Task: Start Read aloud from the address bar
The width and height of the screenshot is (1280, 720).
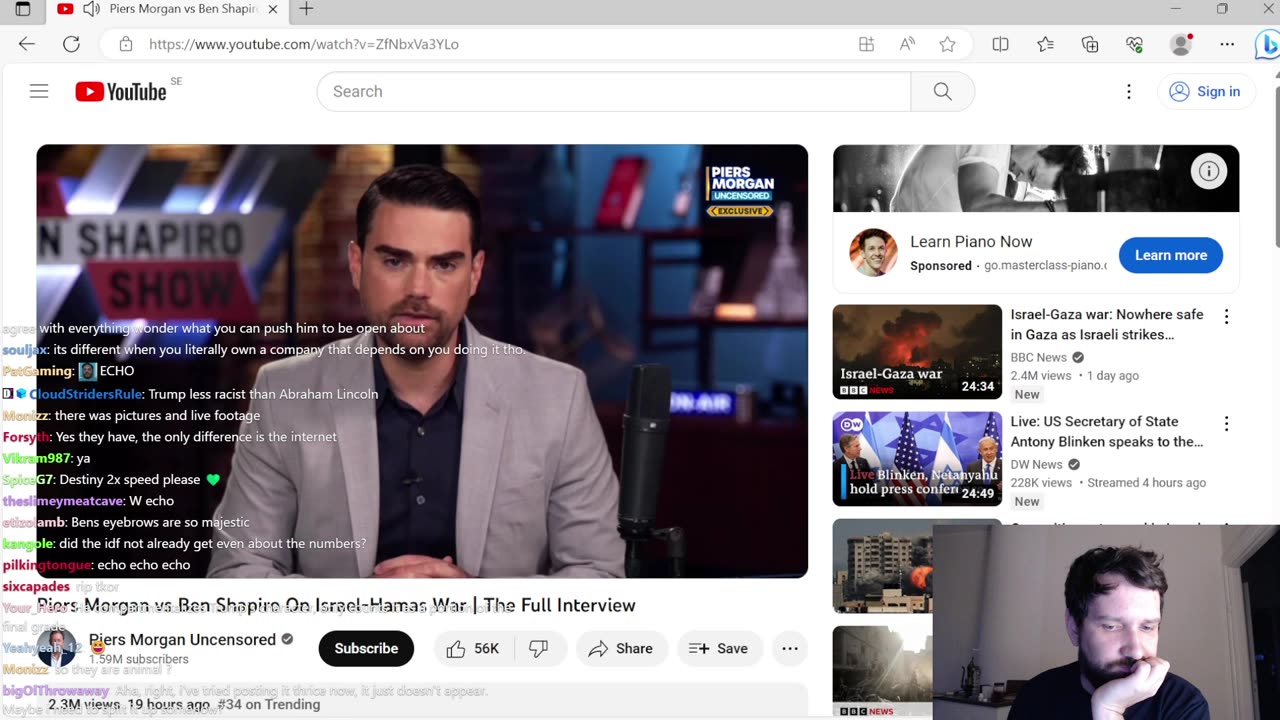Action: (x=907, y=44)
